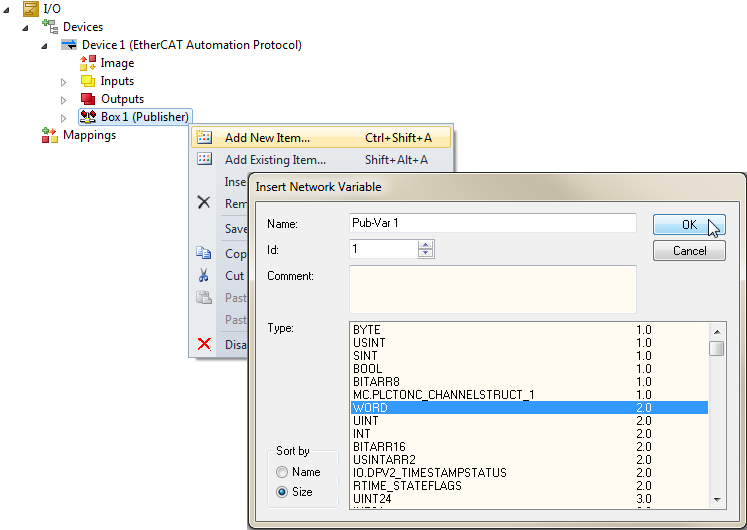Select the Inputs tree item label
The image size is (747, 530).
117,81
